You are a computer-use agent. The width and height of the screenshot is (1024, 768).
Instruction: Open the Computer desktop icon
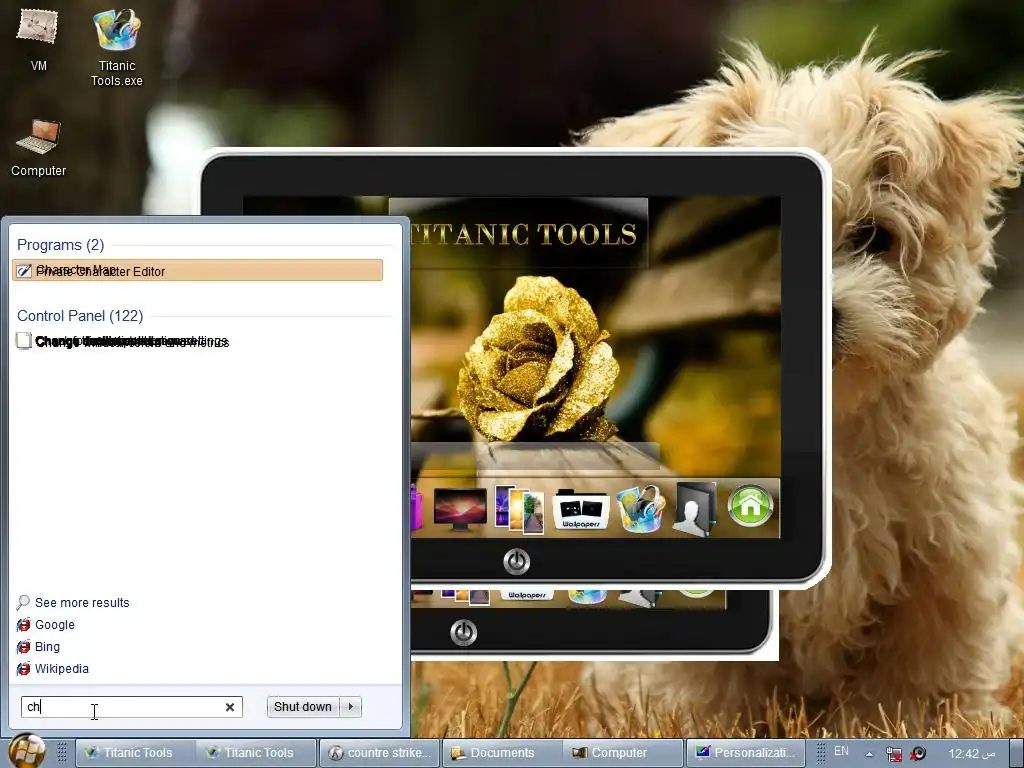point(38,148)
